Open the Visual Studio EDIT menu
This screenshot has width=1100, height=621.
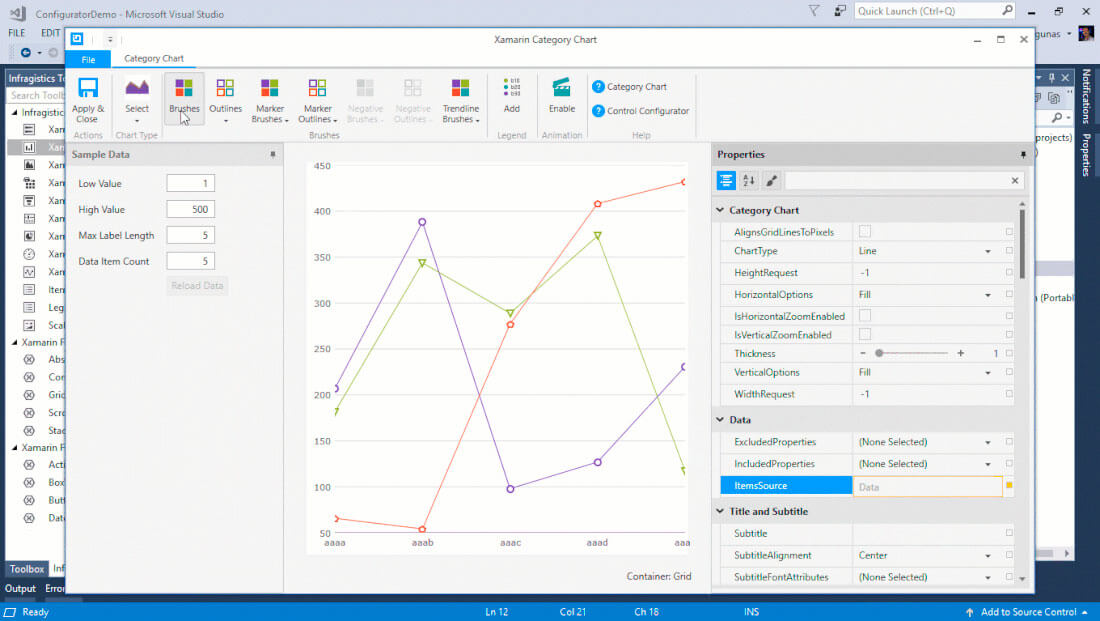(50, 33)
